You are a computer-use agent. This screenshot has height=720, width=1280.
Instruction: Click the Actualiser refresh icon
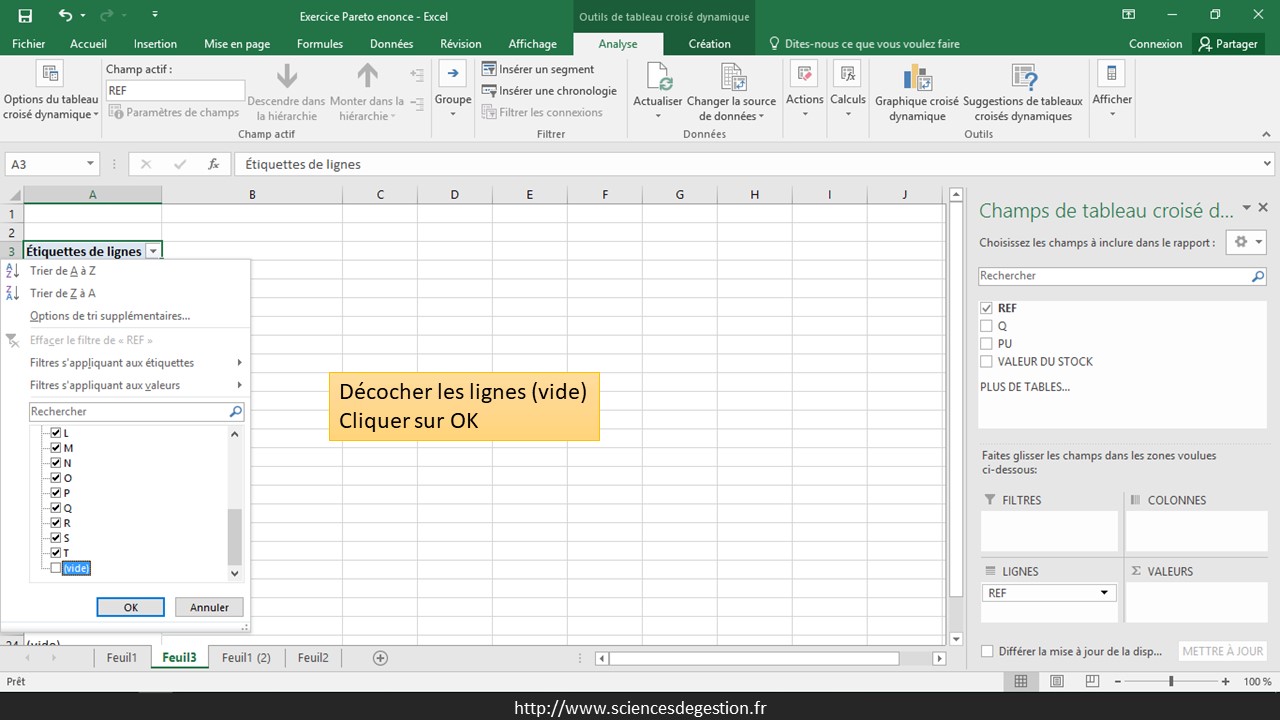click(657, 78)
